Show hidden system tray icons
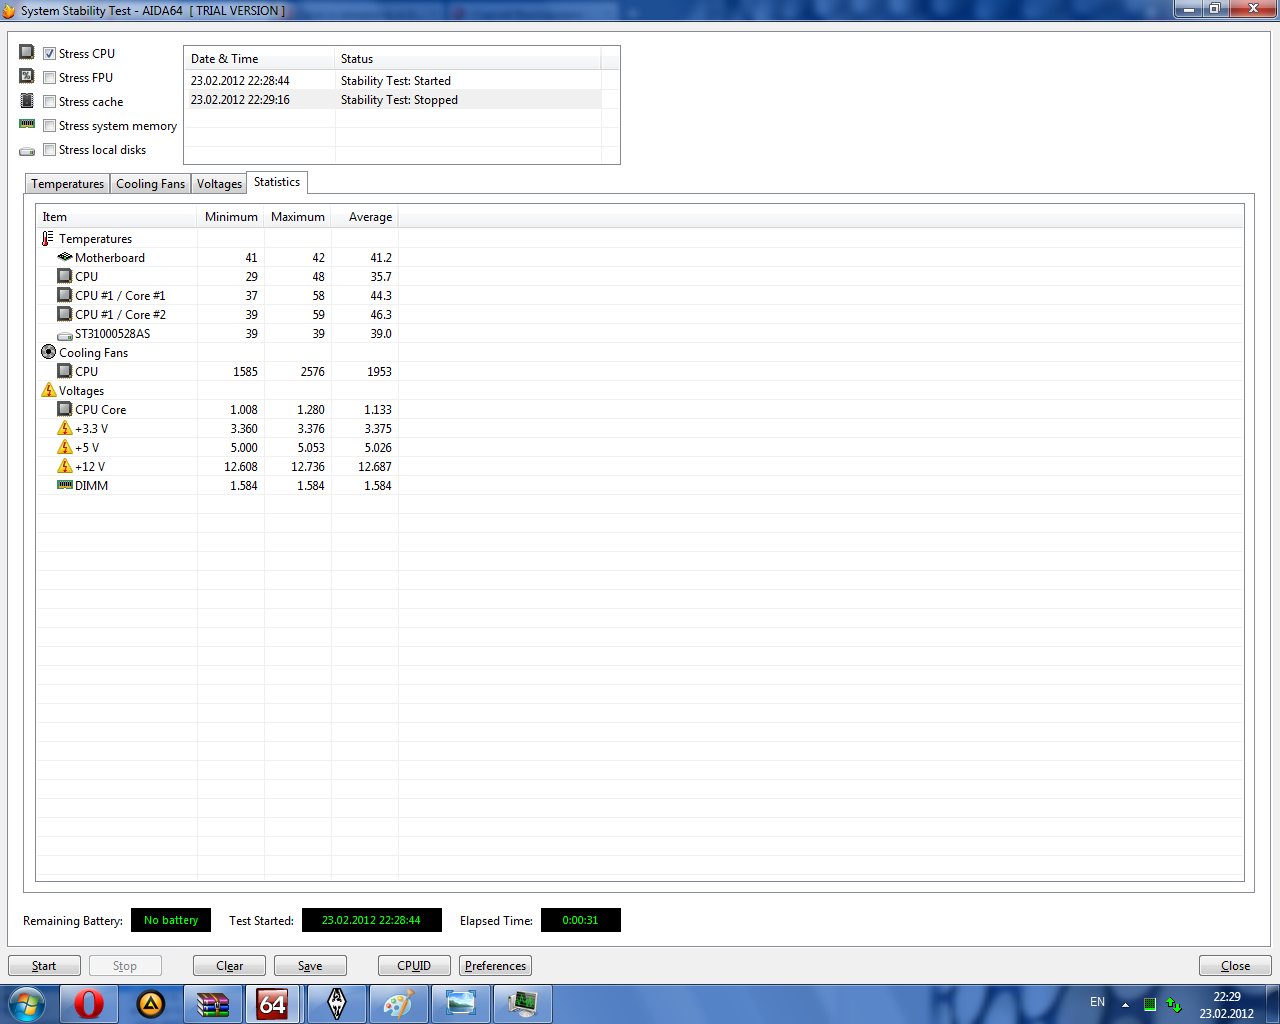 pos(1125,1004)
